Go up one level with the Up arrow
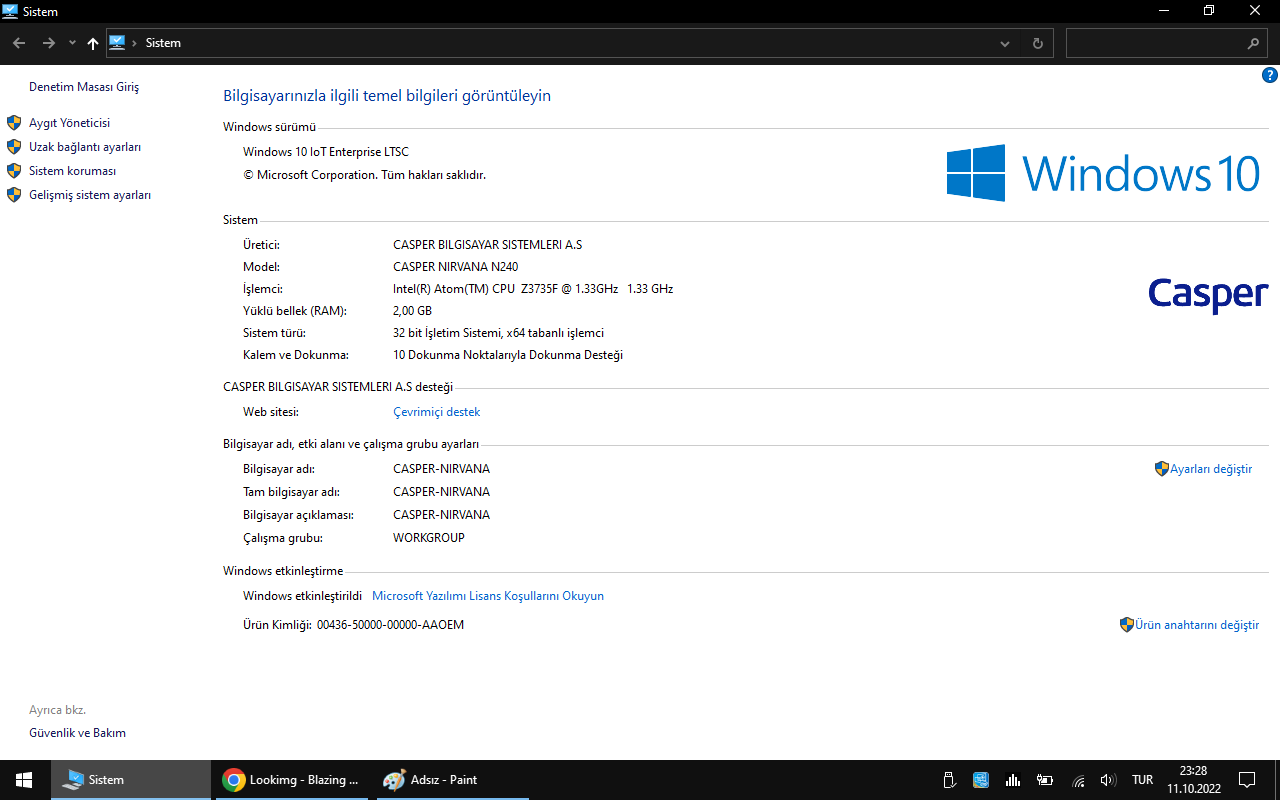Screen dimensions: 1280x800 (x=93, y=43)
